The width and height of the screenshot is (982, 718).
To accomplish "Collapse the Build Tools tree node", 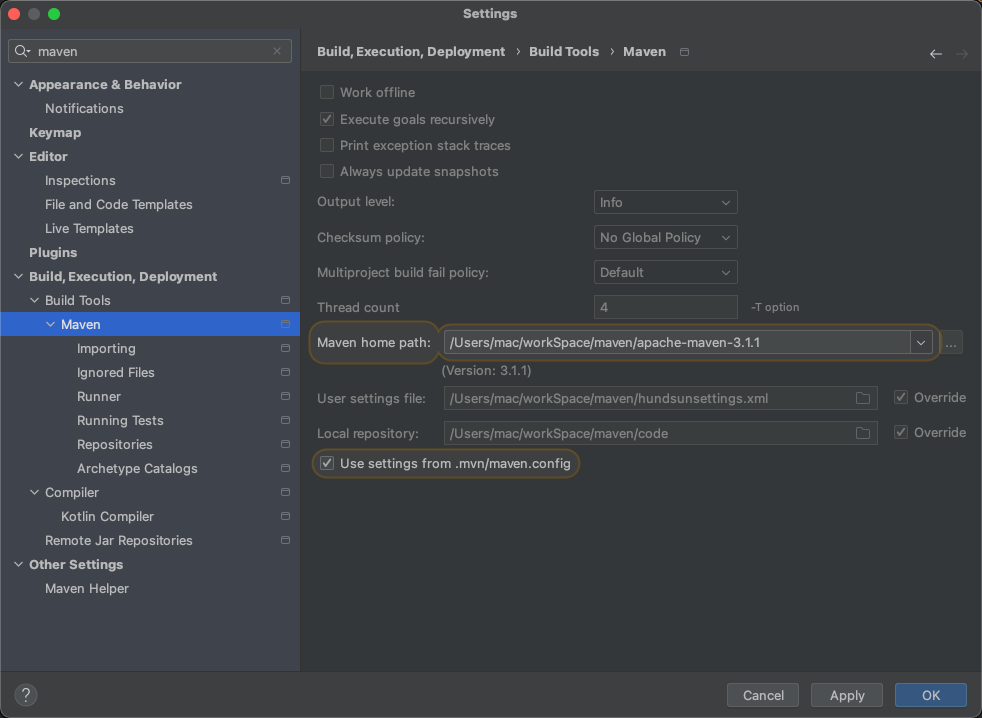I will tap(35, 301).
